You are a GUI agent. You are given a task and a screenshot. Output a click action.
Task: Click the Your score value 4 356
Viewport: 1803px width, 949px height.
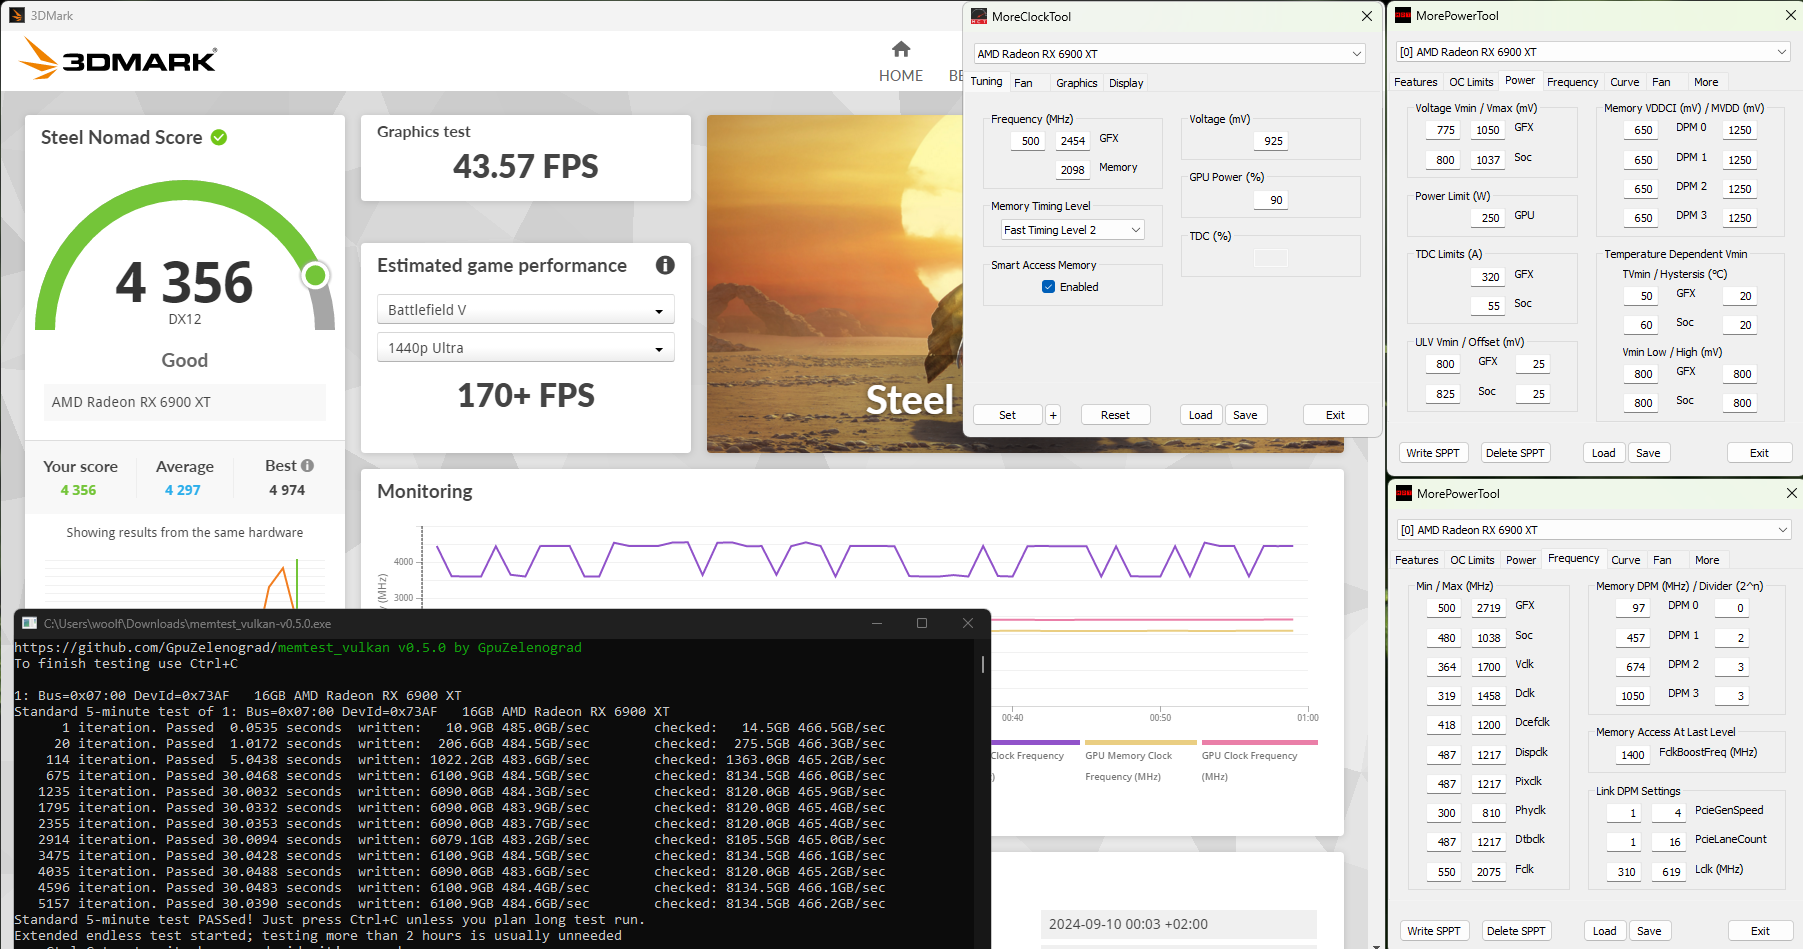78,490
